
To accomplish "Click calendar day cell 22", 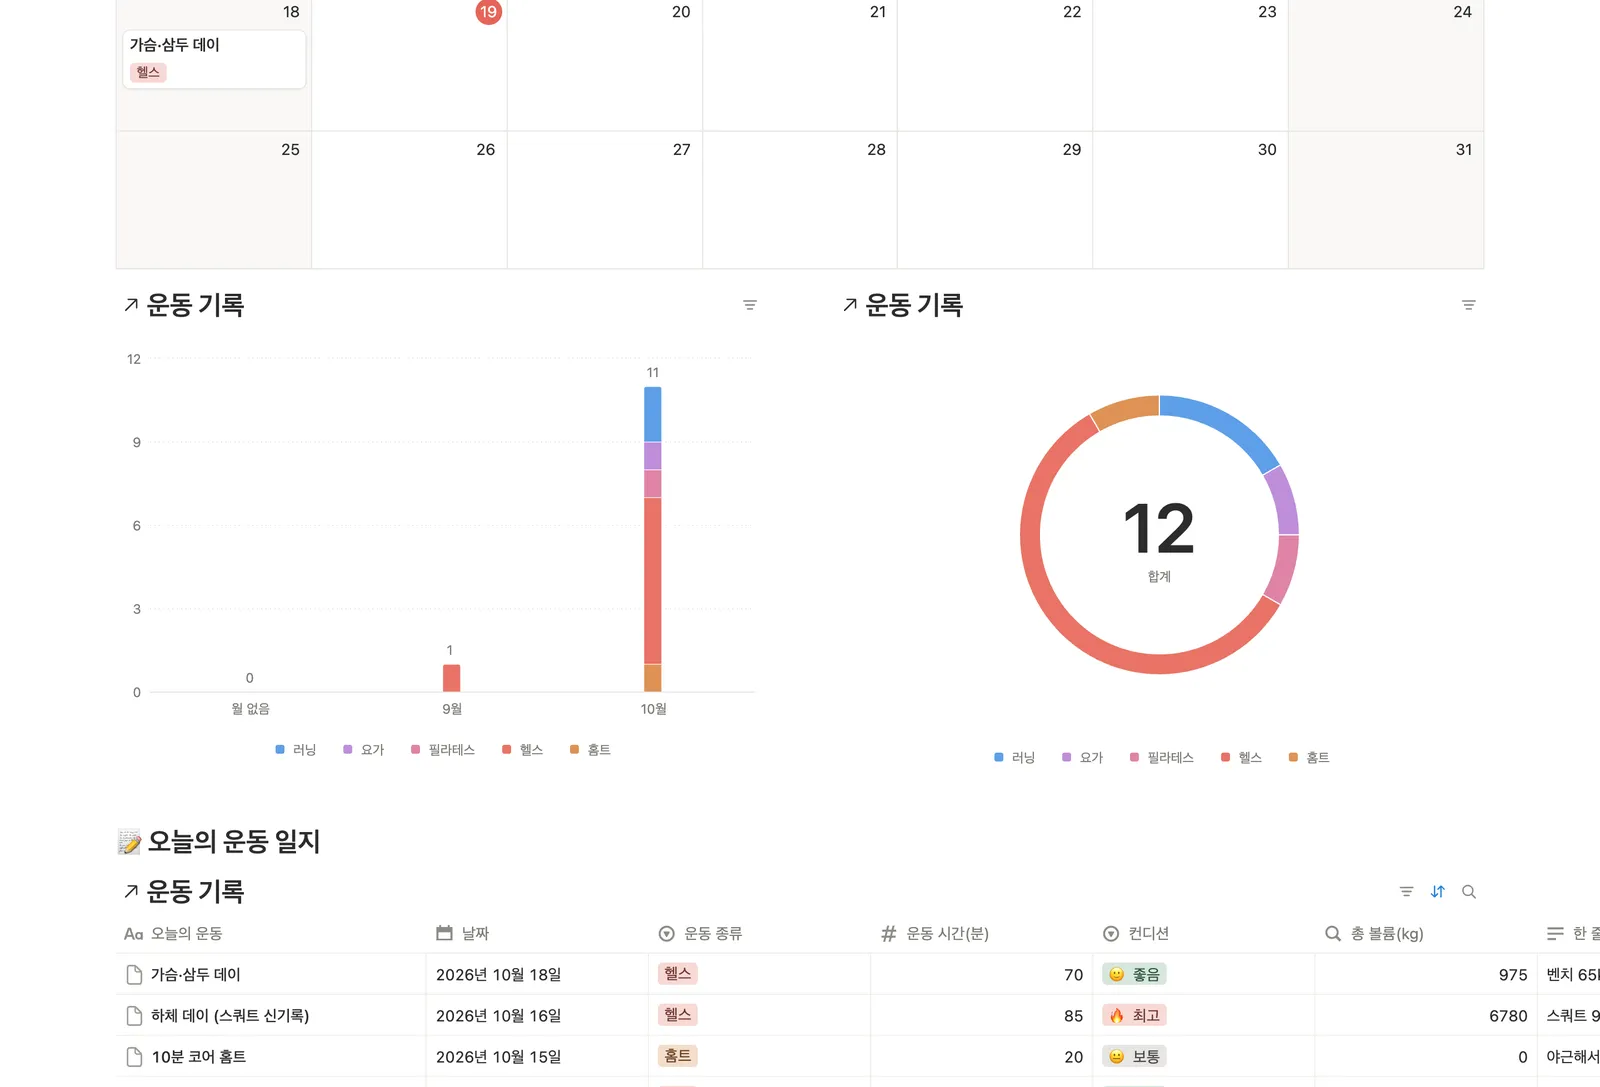I will (x=995, y=65).
